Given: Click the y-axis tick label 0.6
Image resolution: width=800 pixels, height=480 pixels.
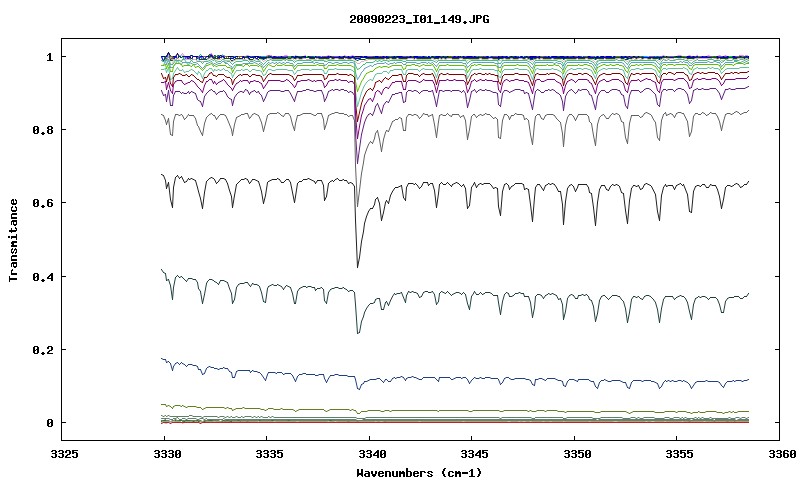Looking at the screenshot, I should tap(42, 203).
